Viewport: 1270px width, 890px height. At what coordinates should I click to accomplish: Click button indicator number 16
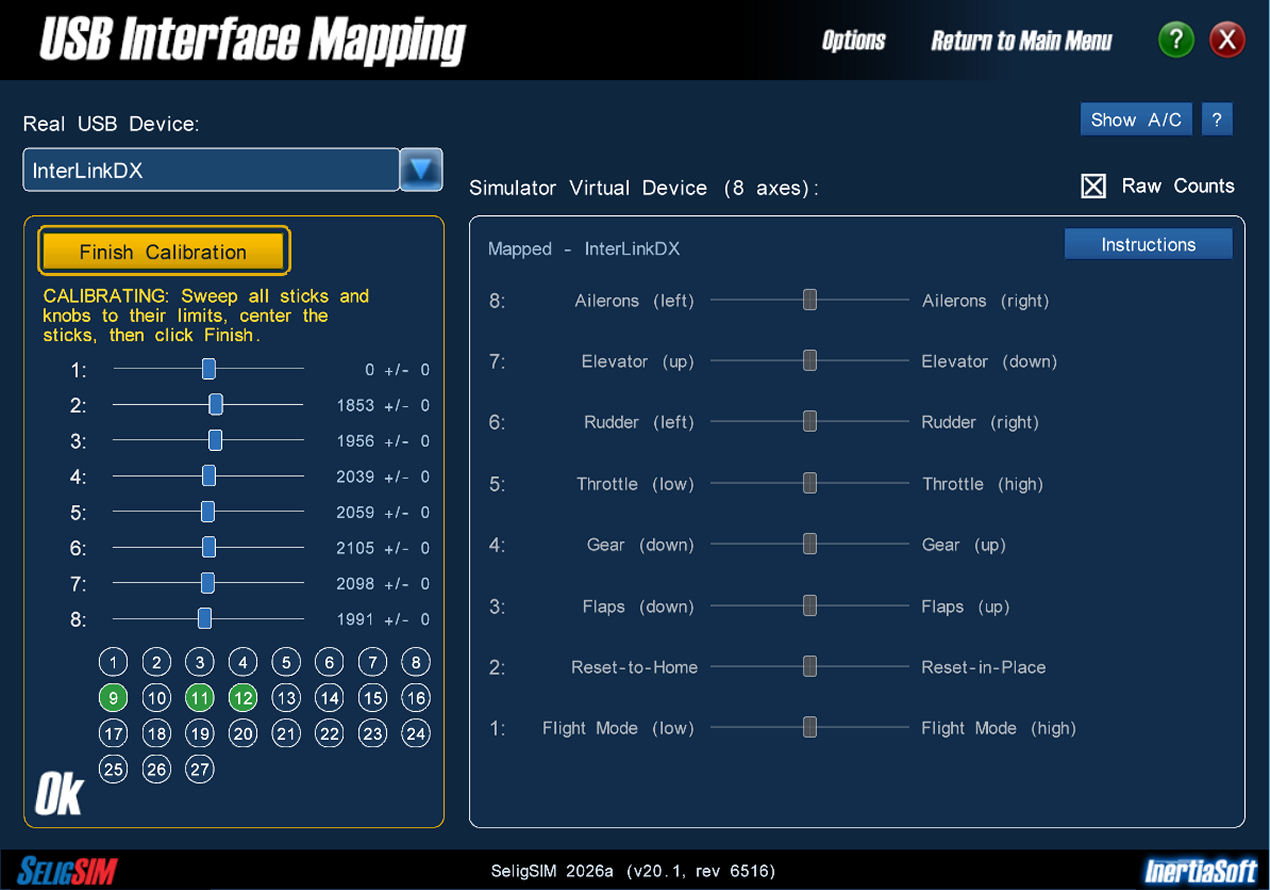click(416, 698)
